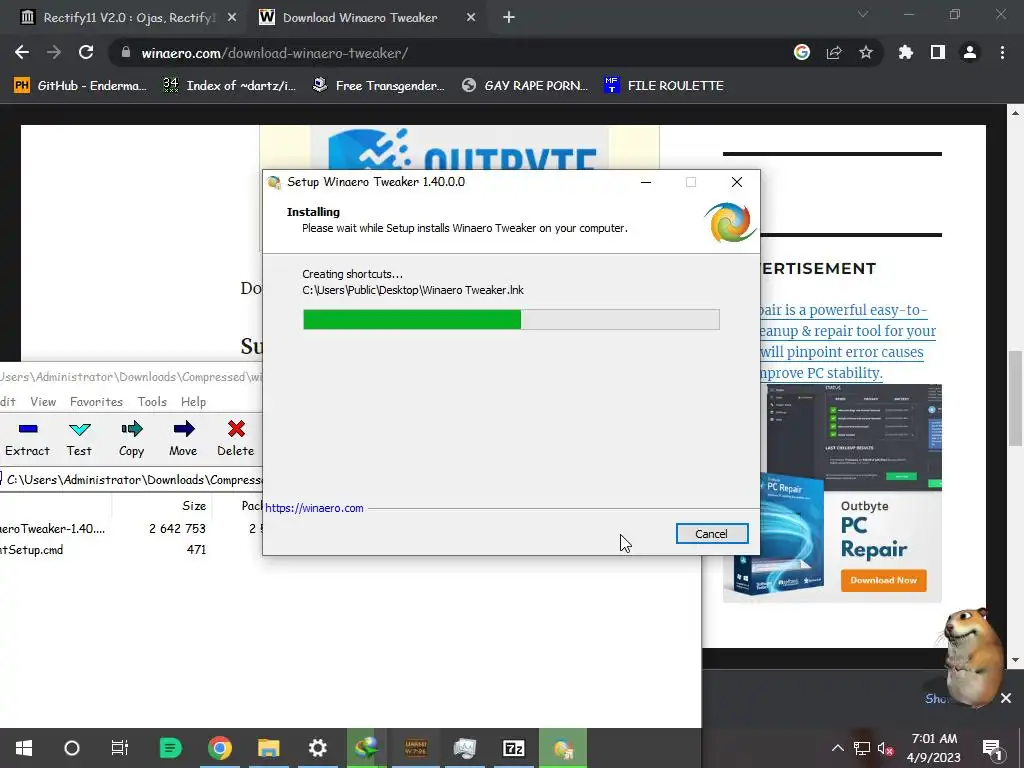Bookmark this page with the star
Viewport: 1024px width, 768px height.
866,52
